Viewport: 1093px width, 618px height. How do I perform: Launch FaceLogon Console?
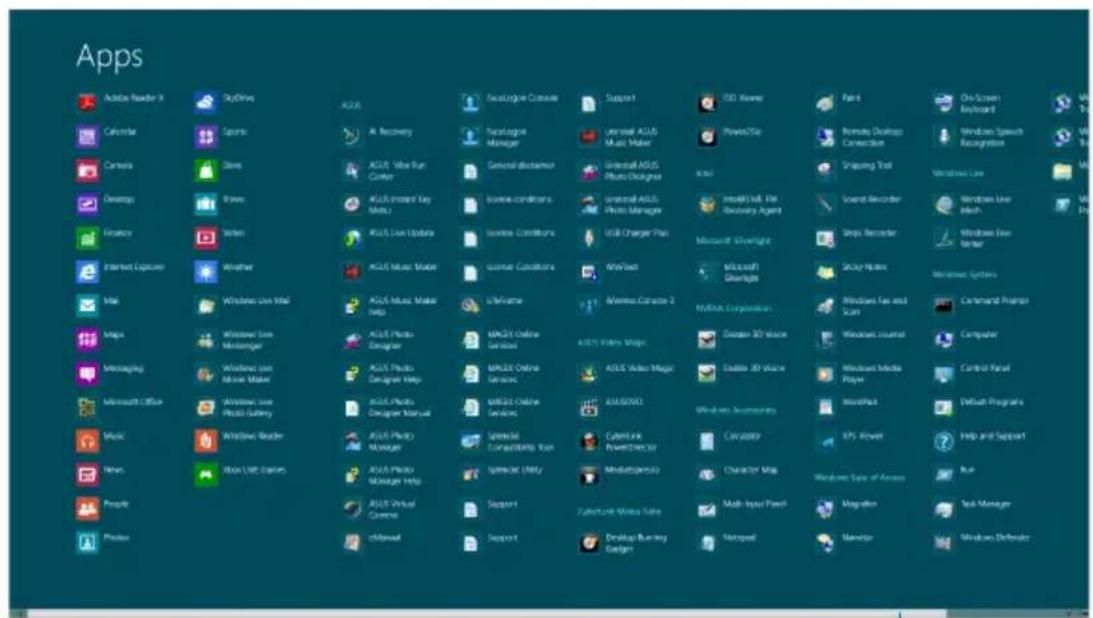pos(509,102)
